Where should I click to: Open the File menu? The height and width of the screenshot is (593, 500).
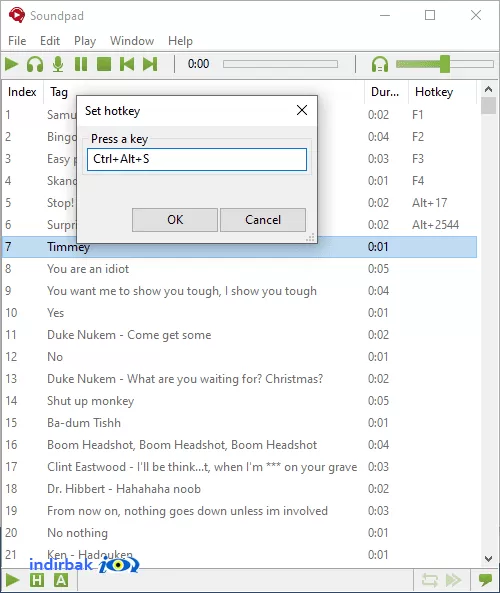pyautogui.click(x=17, y=41)
